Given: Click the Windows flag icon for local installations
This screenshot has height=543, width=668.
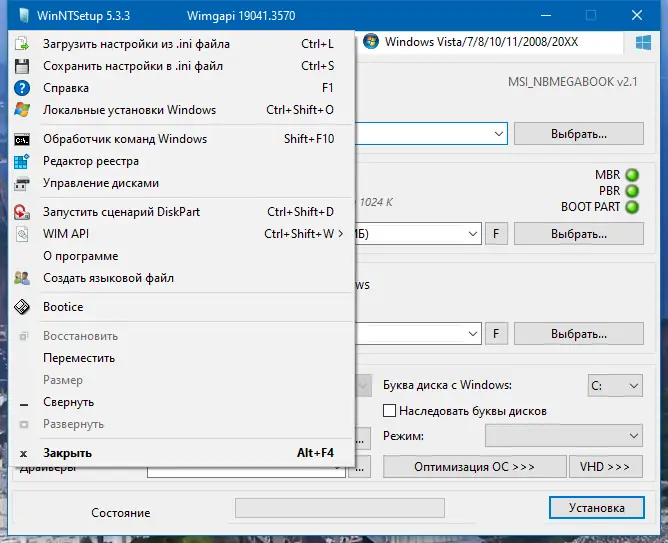Looking at the screenshot, I should [x=22, y=110].
